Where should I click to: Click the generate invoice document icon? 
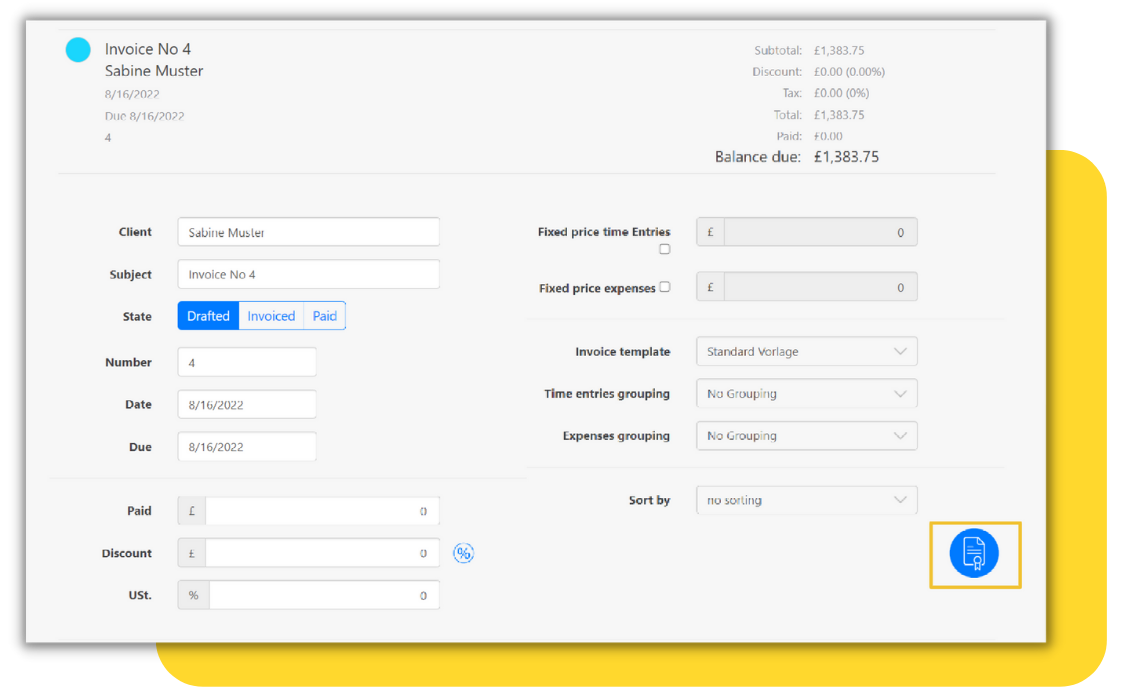coord(975,553)
